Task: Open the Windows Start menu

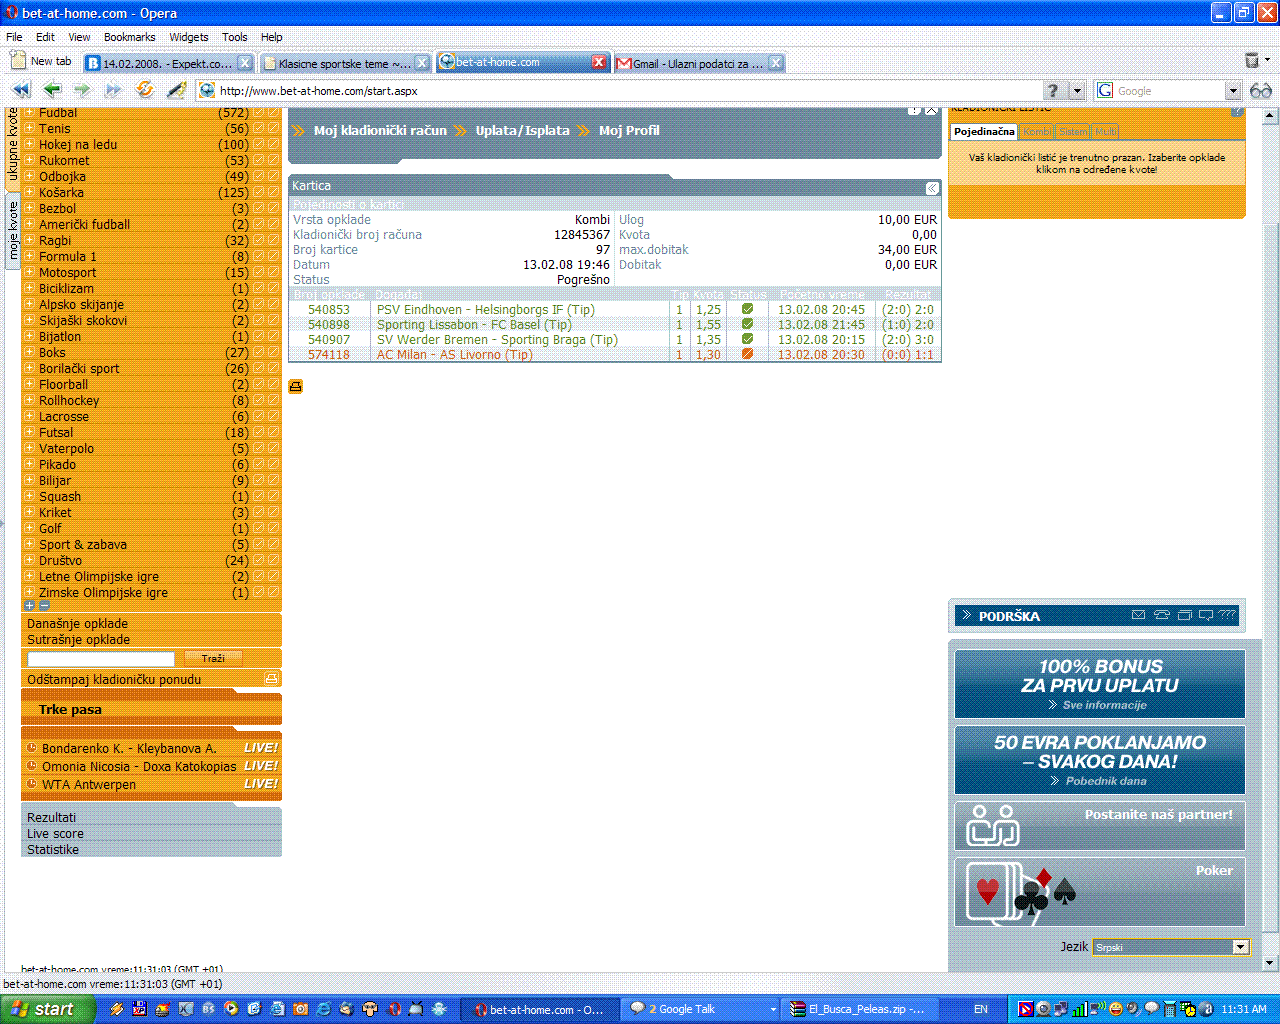Action: (x=47, y=1009)
